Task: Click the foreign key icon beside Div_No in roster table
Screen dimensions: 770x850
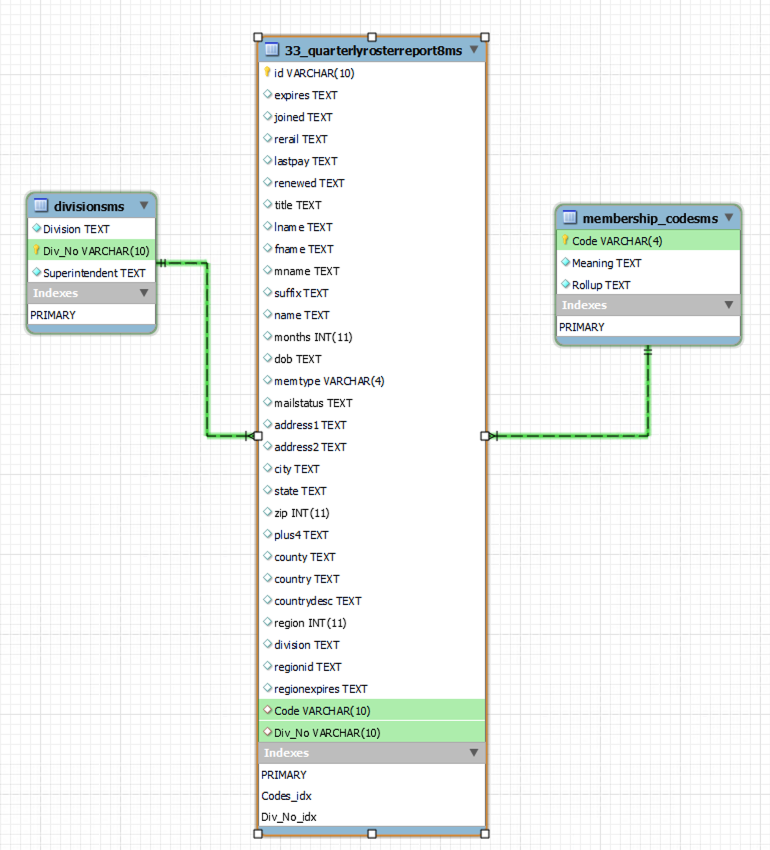Action: [267, 732]
